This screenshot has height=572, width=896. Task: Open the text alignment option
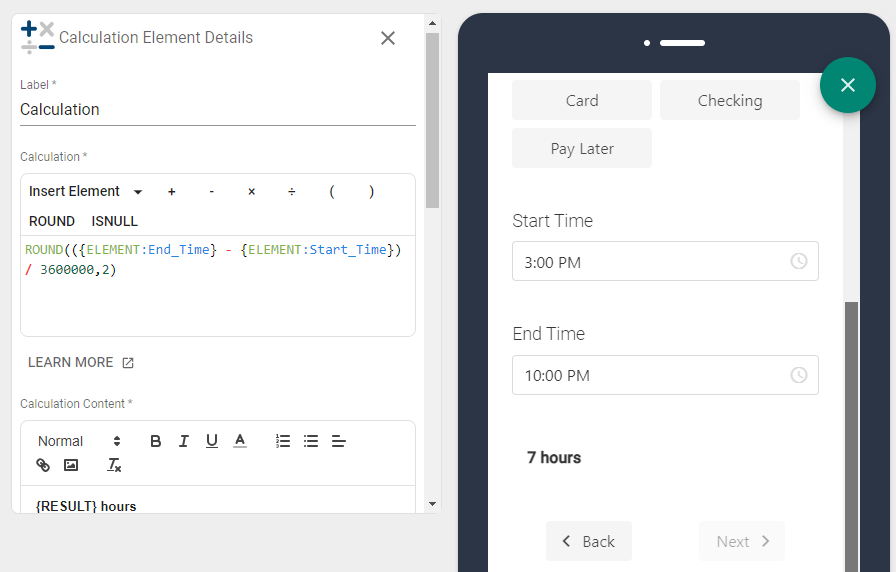[x=339, y=441]
